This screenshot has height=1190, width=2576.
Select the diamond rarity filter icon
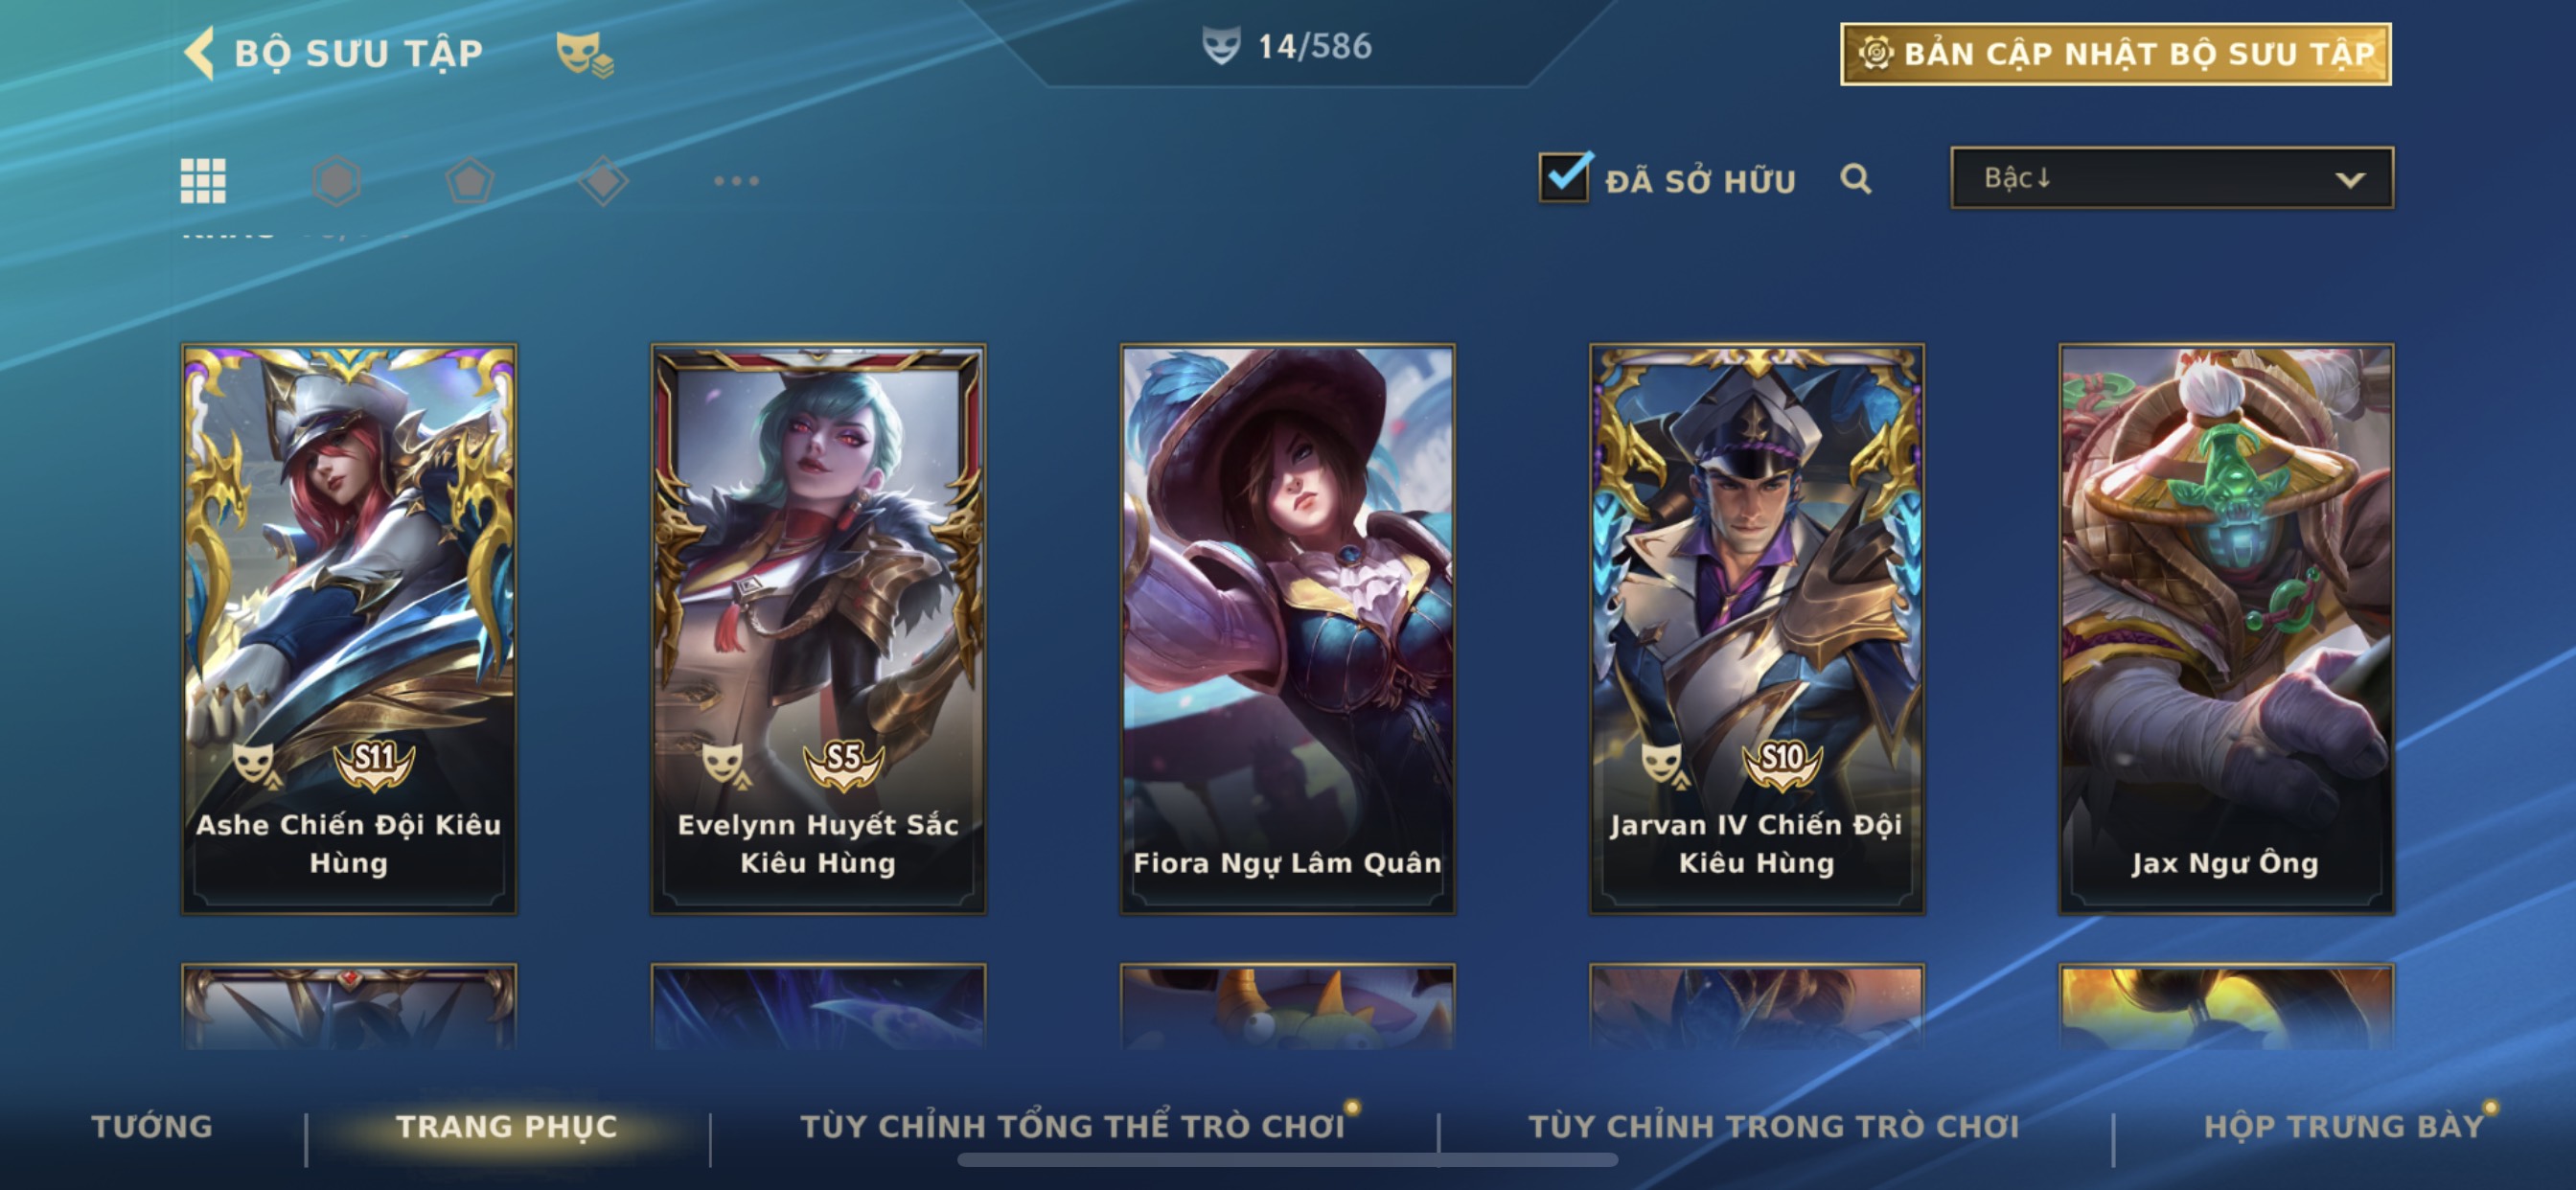[603, 181]
